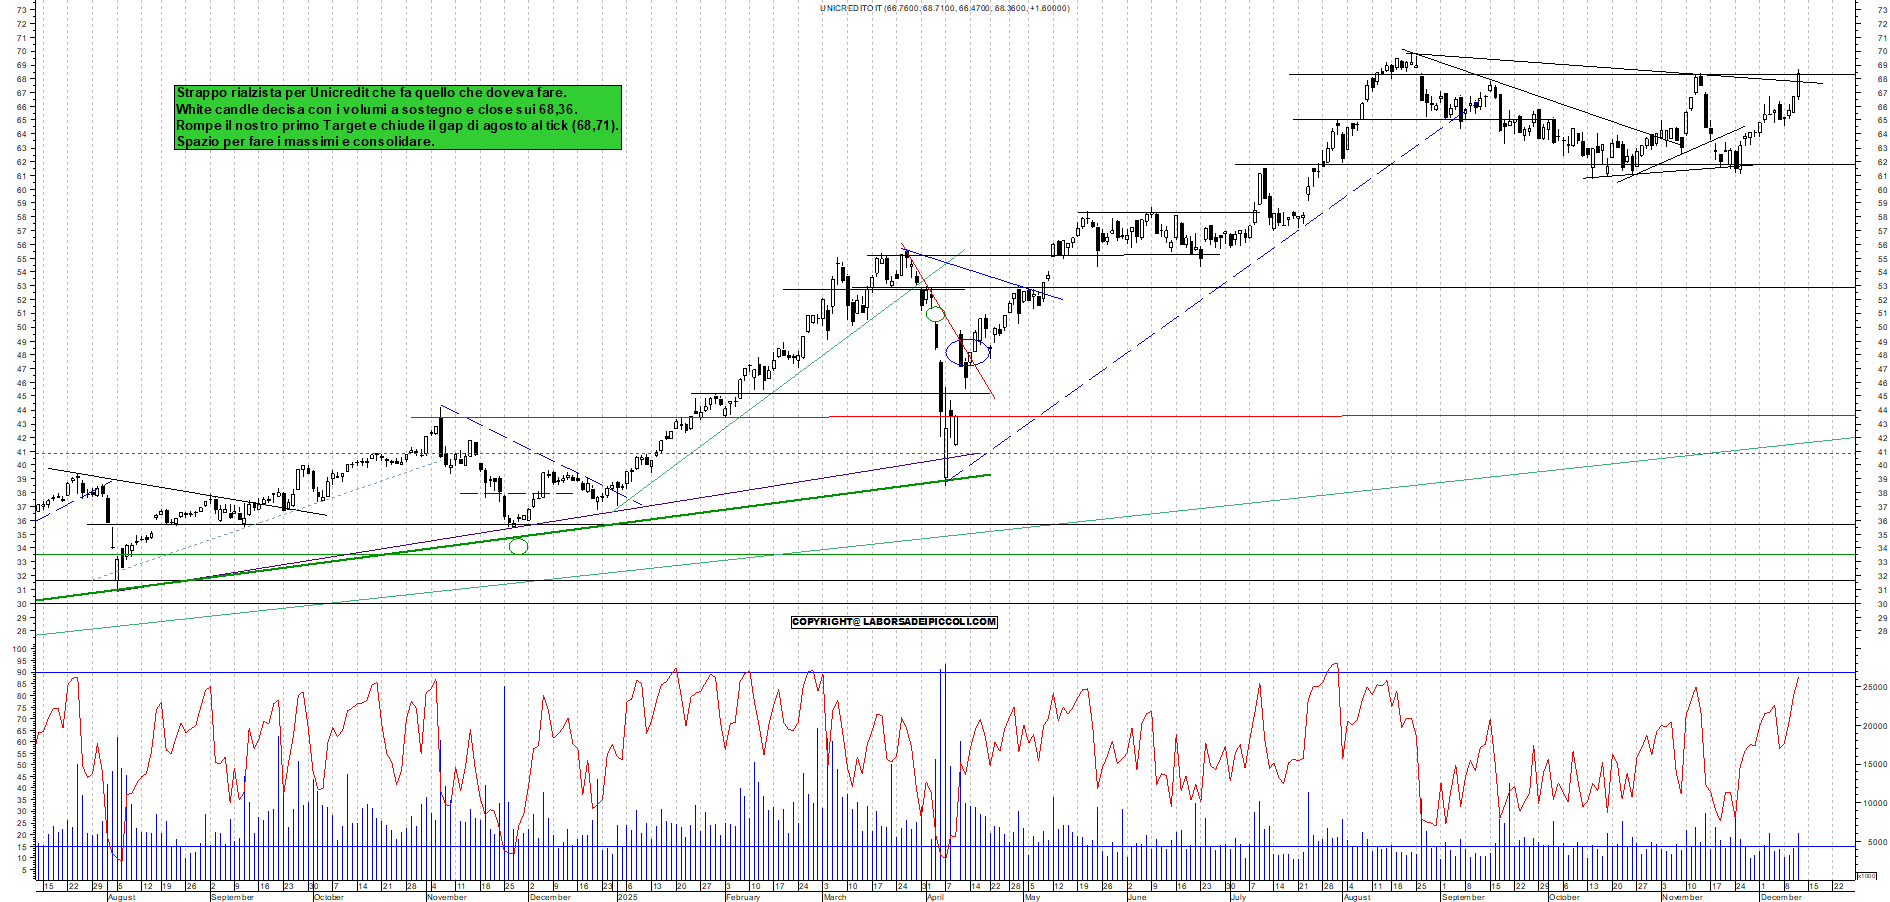Click the May month label

[x=1032, y=897]
